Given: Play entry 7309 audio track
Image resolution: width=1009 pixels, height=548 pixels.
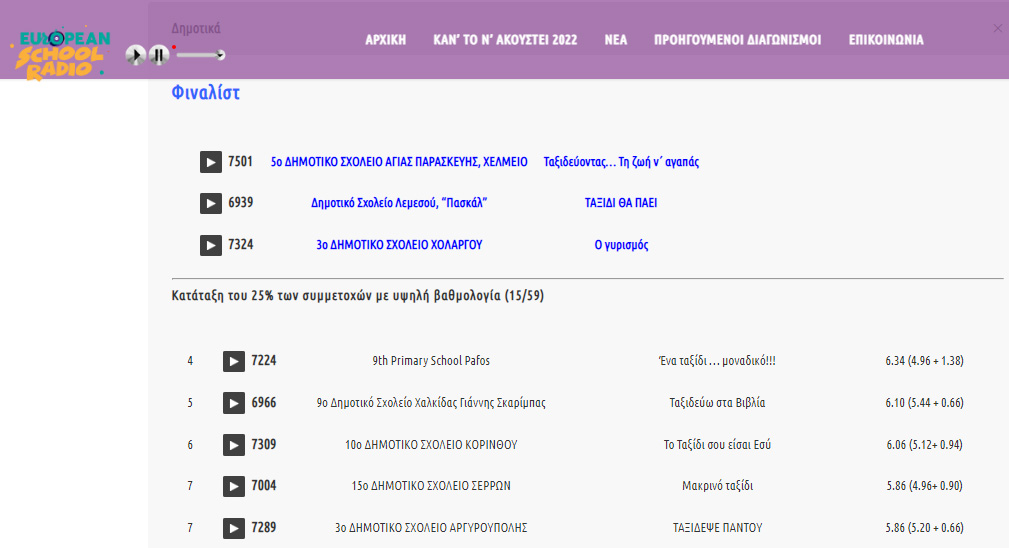Looking at the screenshot, I should tap(233, 445).
